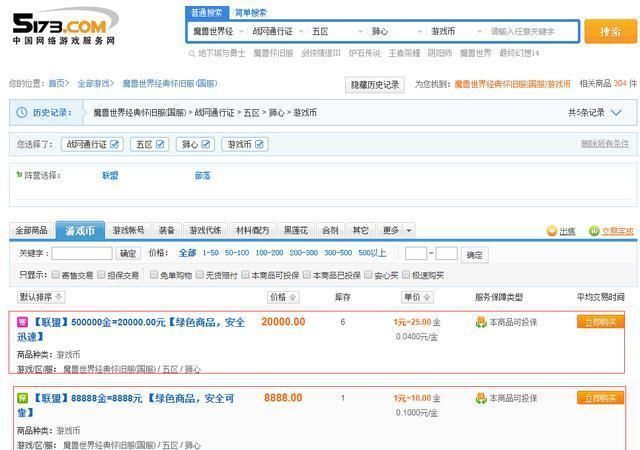Open the 合剂 tab

pyautogui.click(x=330, y=230)
